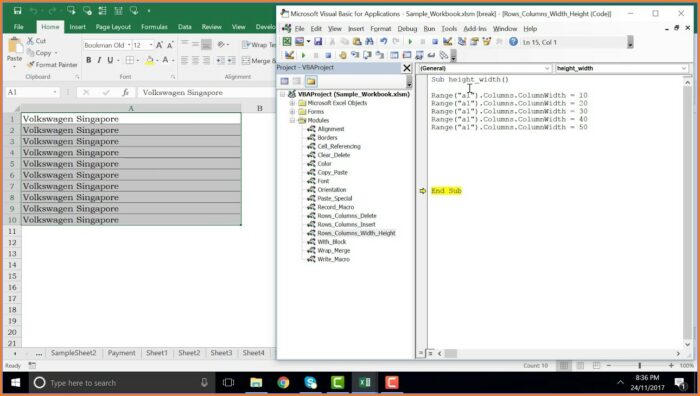The height and width of the screenshot is (396, 700).
Task: Click the Save icon in VBA toolbar
Action: pyautogui.click(x=318, y=42)
